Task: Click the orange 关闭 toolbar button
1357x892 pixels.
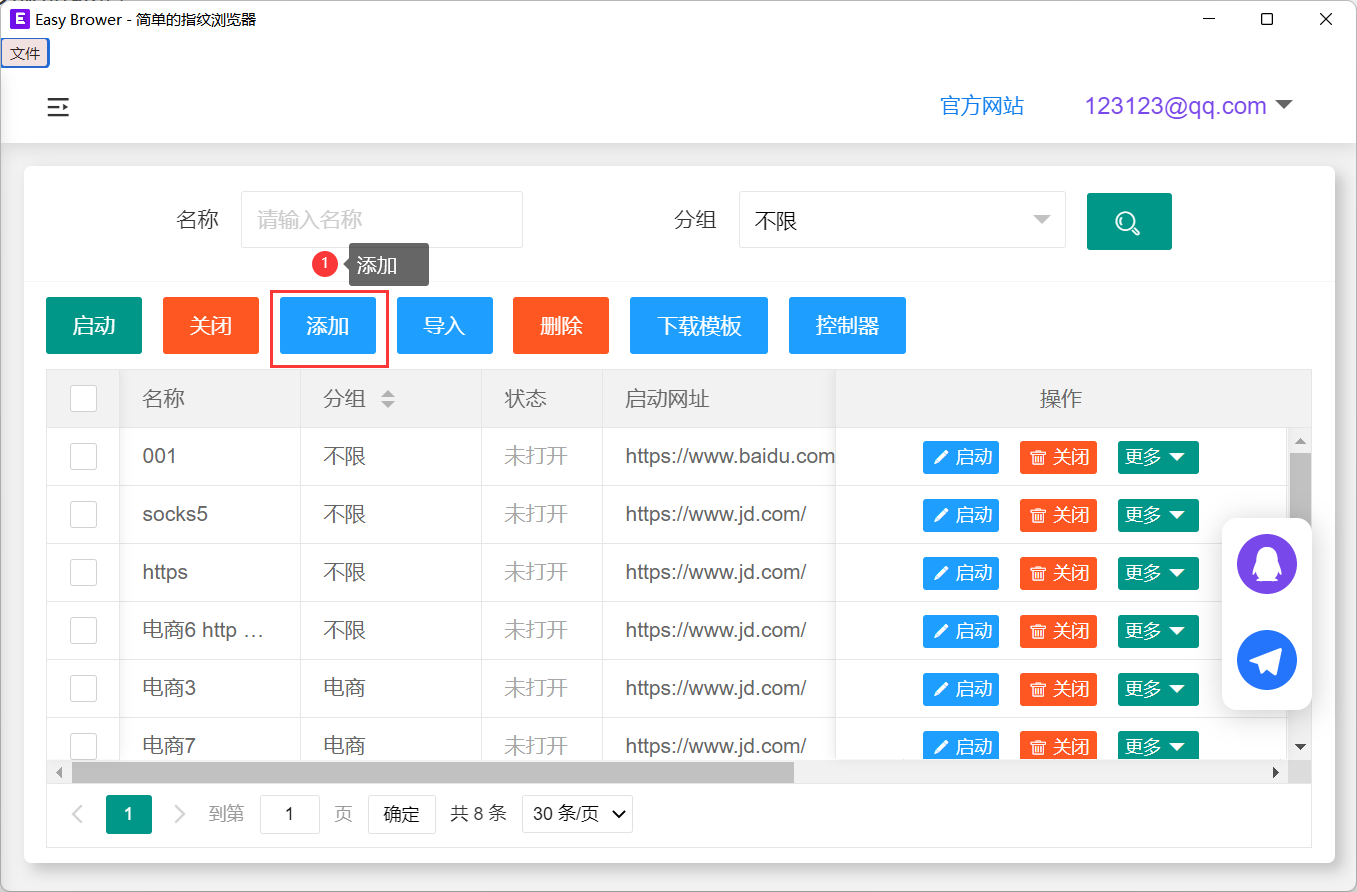Action: coord(211,325)
